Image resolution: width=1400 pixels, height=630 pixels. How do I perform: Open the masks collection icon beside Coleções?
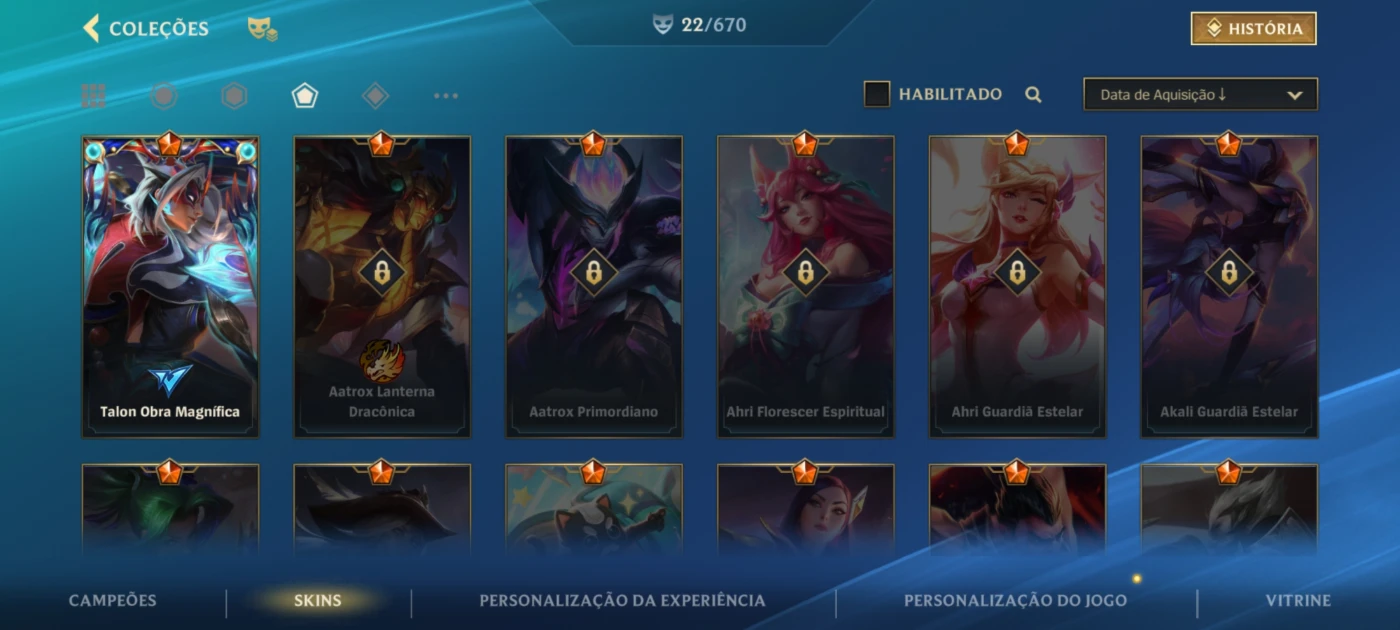(x=262, y=29)
